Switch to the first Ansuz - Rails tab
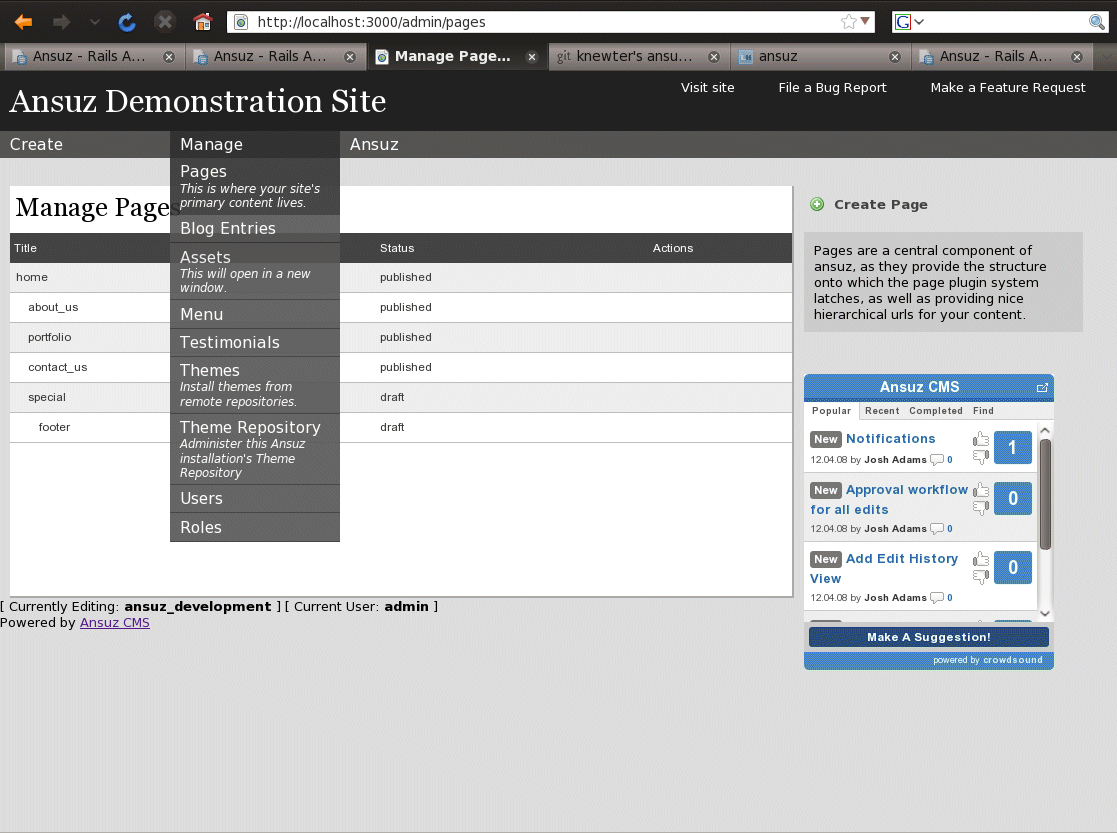Image resolution: width=1117 pixels, height=833 pixels. coord(90,56)
